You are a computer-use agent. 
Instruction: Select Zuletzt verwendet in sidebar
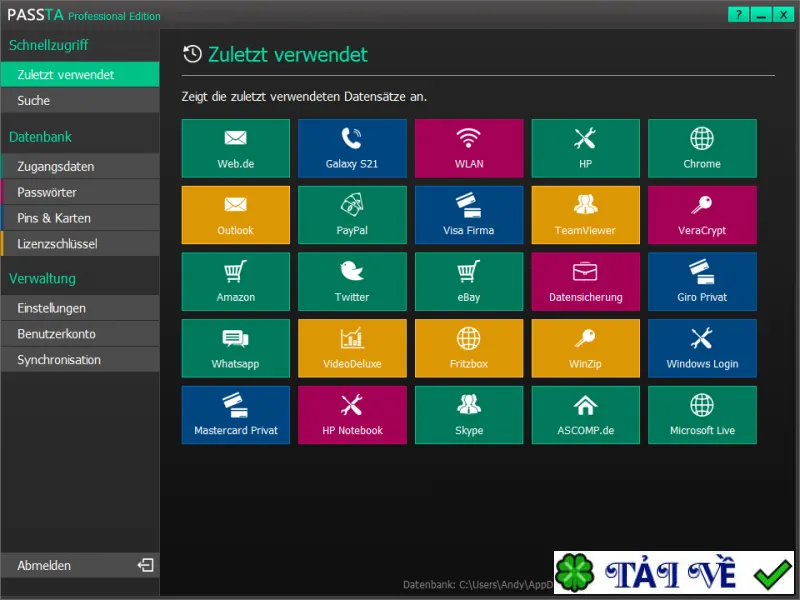(80, 74)
